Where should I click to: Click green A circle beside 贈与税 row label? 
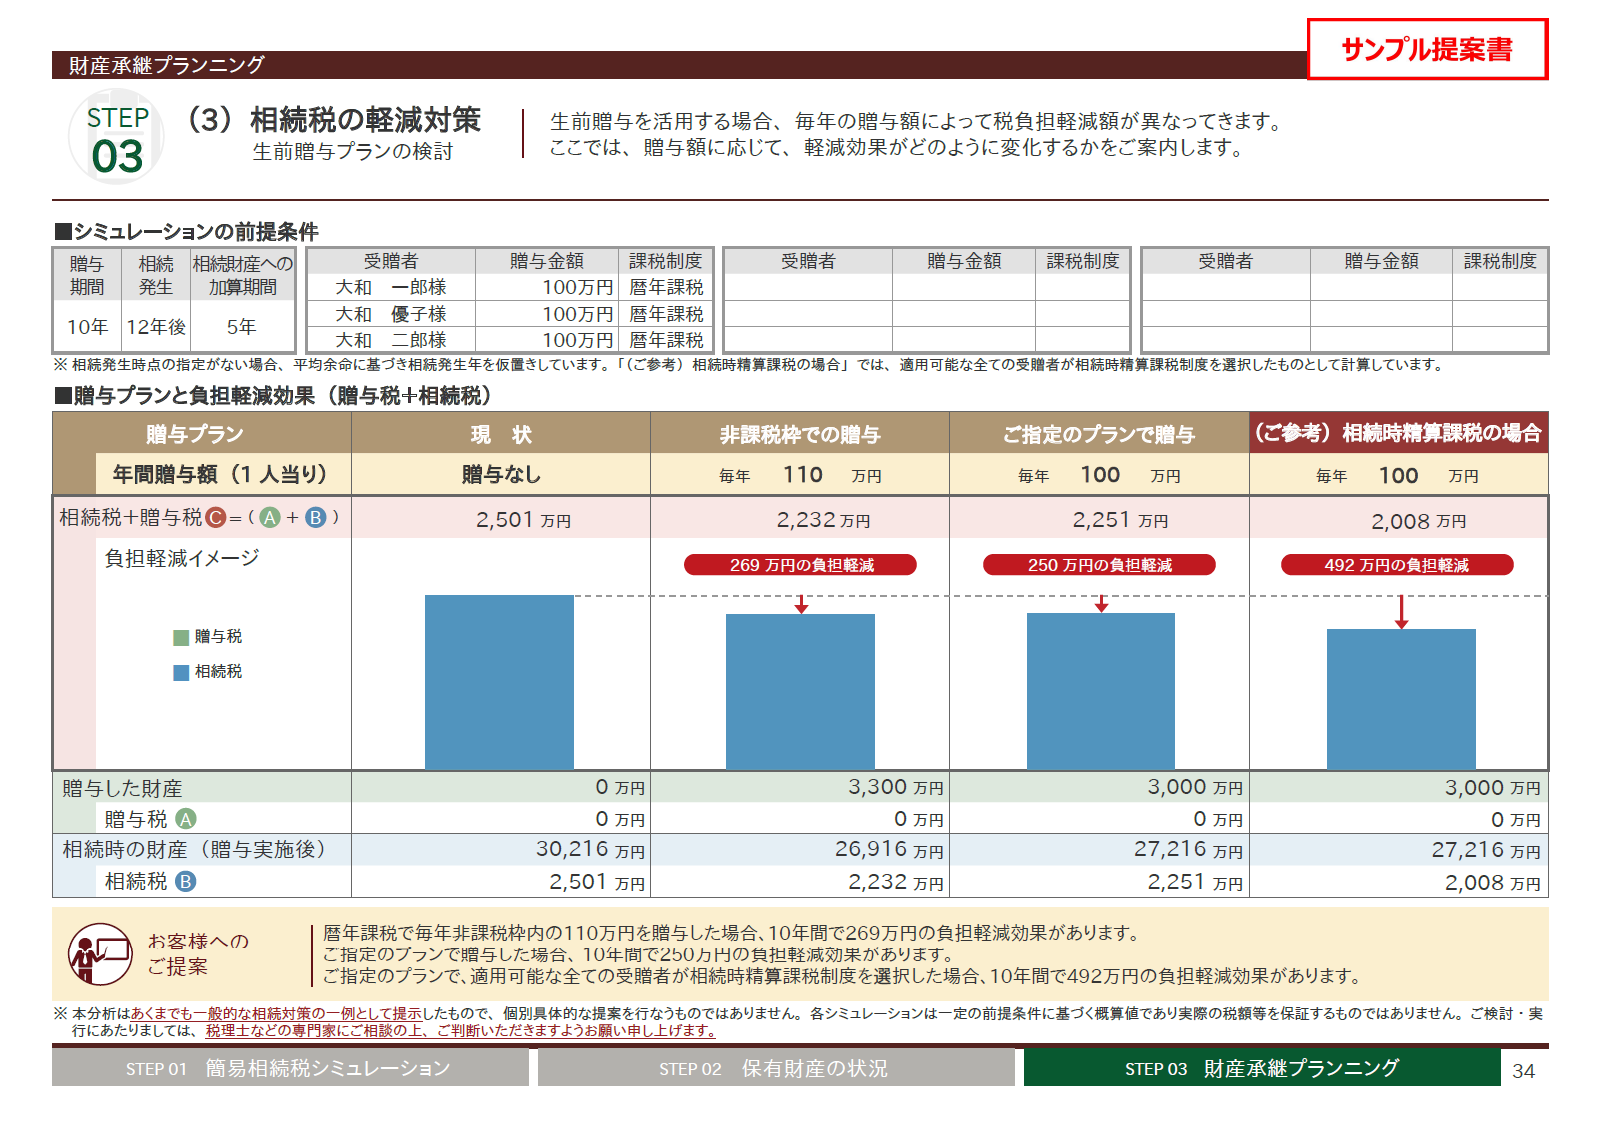pos(186,819)
